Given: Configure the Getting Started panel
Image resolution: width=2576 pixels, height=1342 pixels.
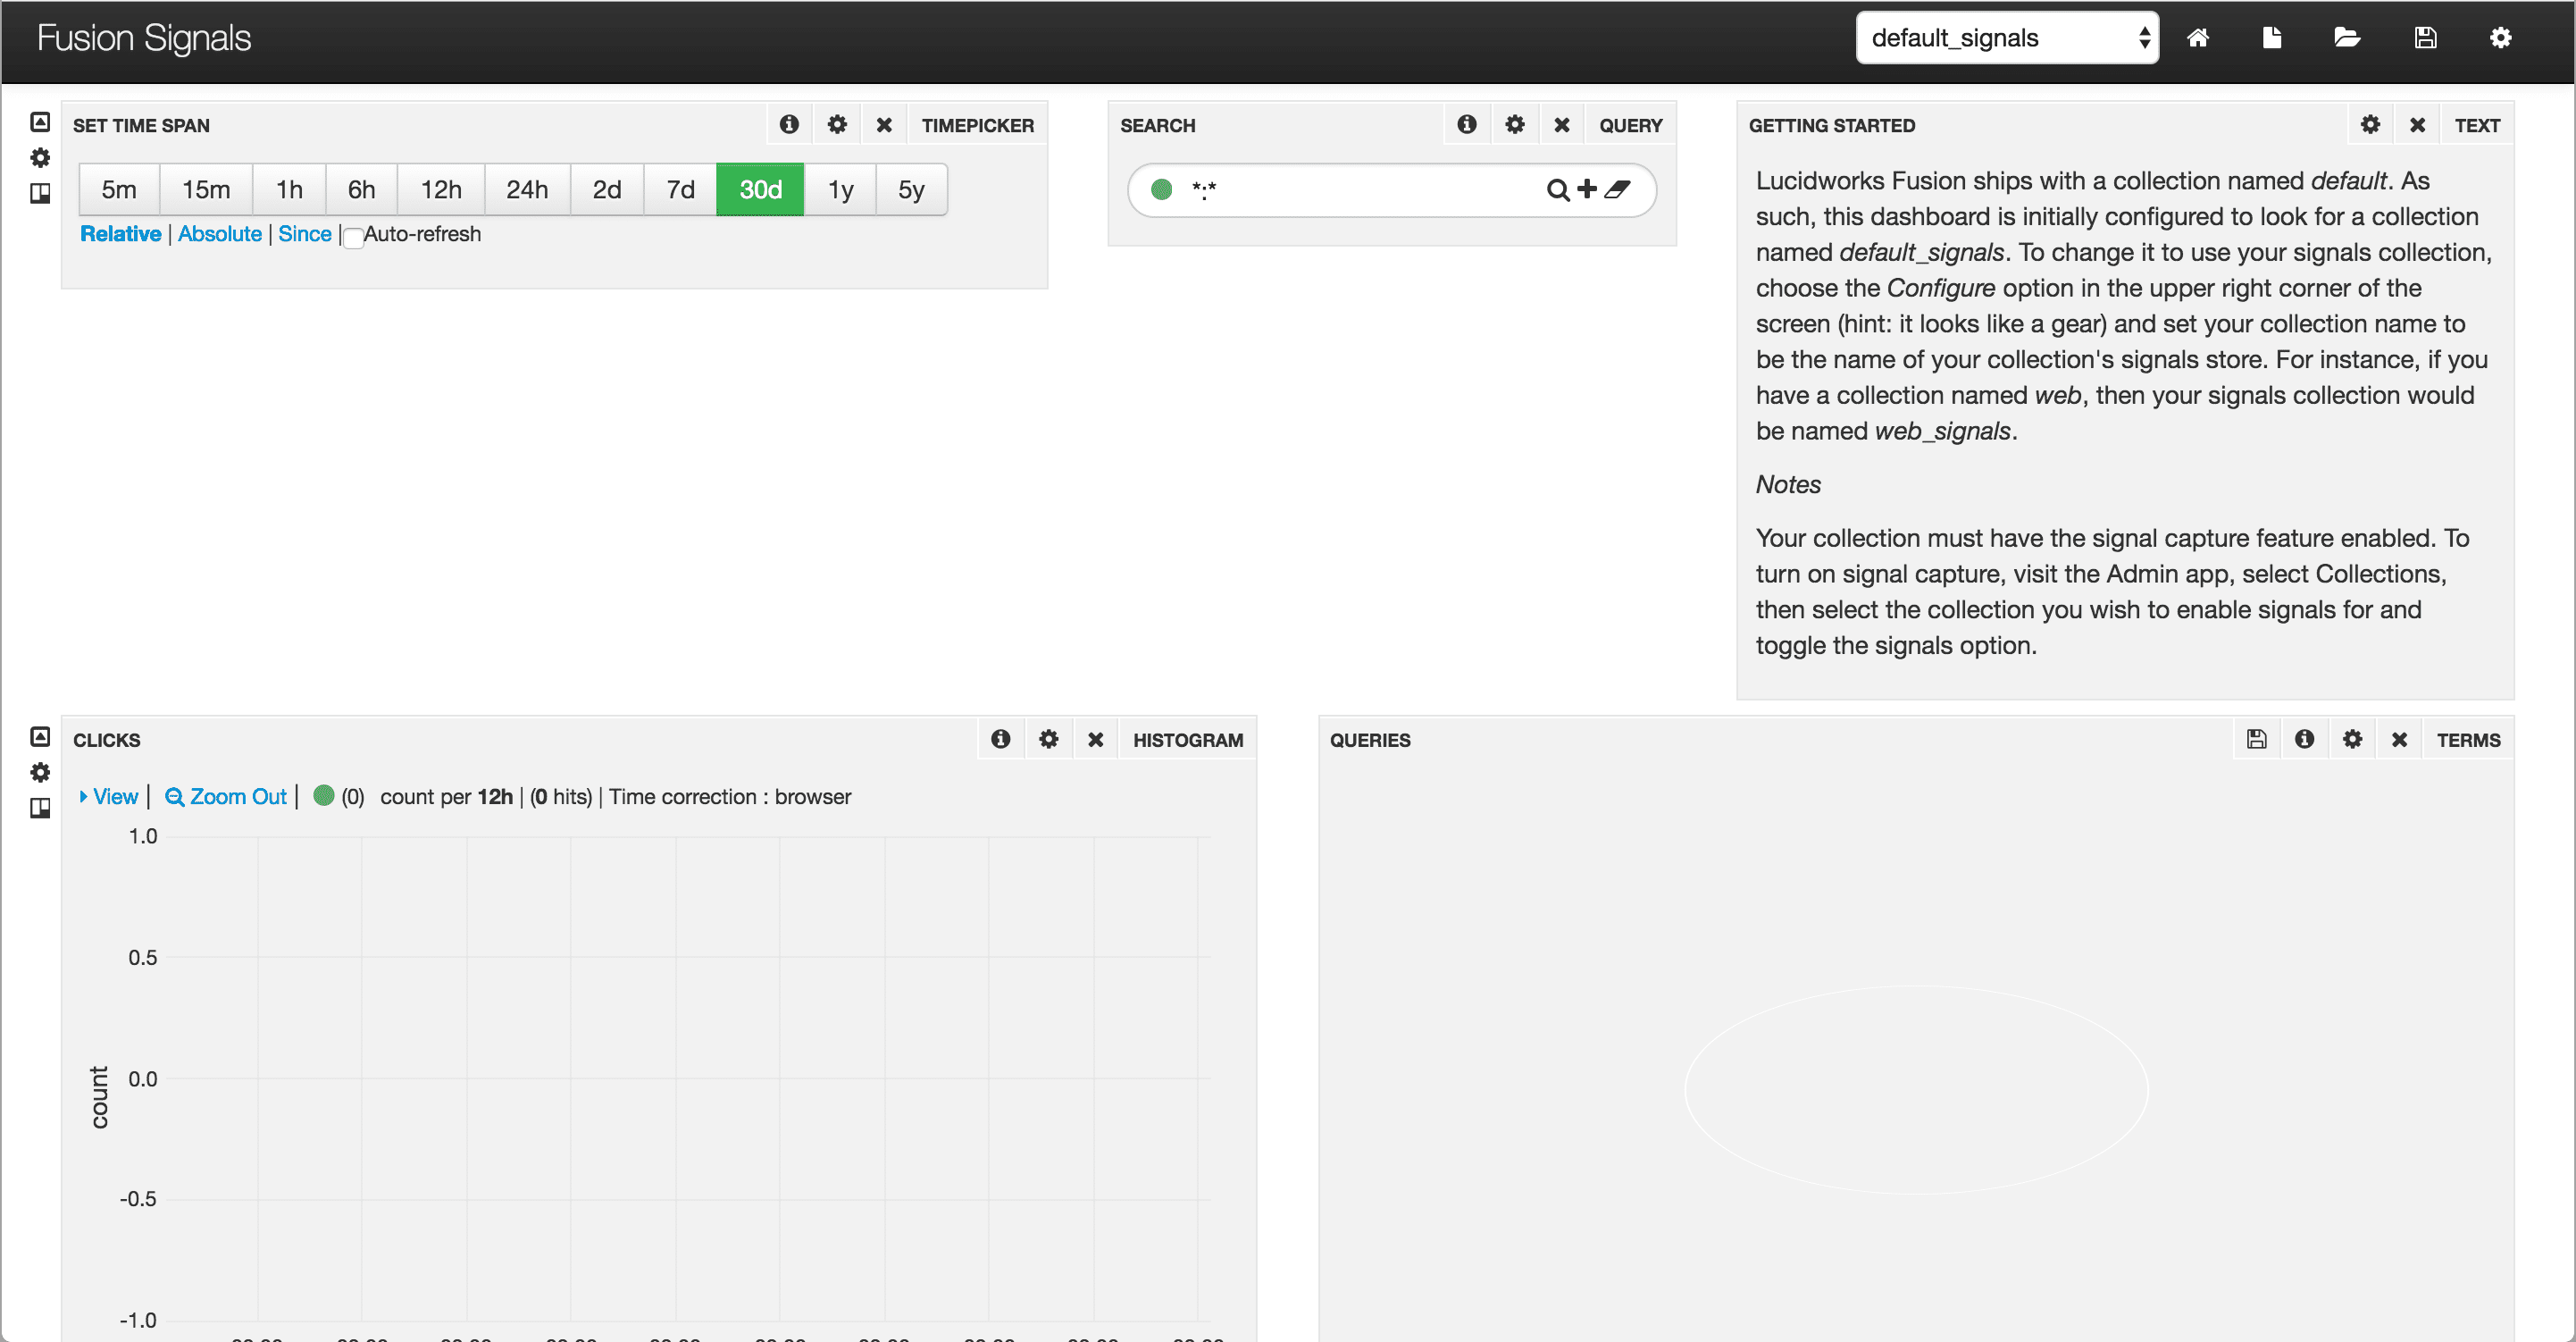Looking at the screenshot, I should [x=2370, y=124].
